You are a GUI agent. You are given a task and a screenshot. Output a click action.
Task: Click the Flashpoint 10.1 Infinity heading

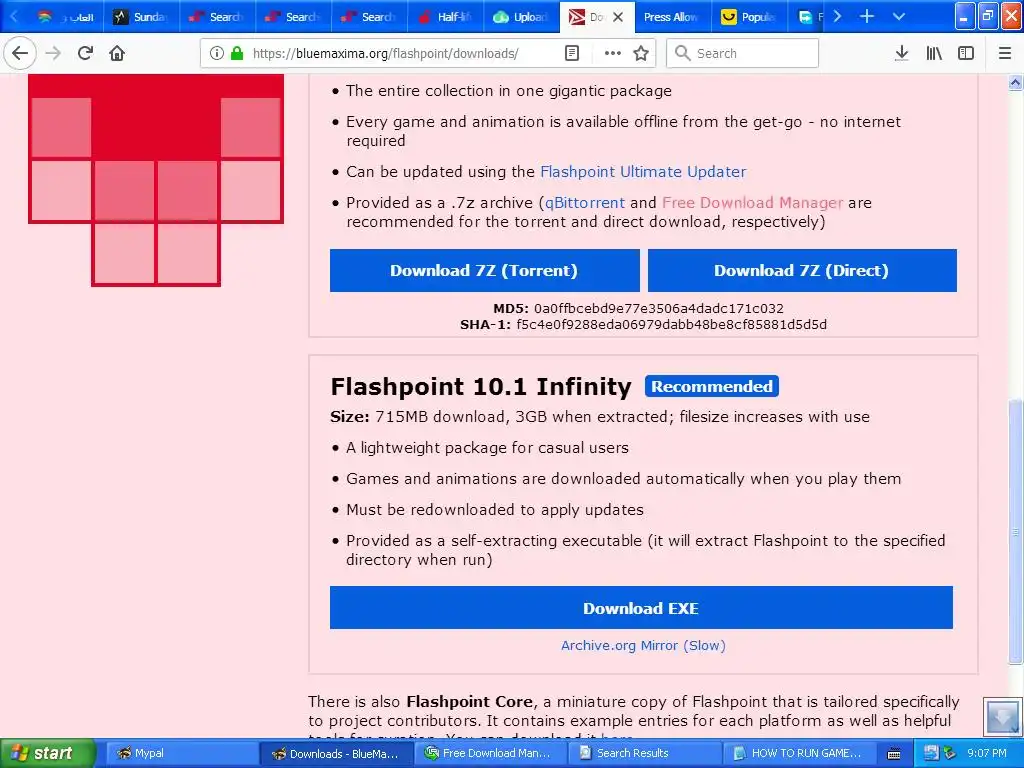481,387
